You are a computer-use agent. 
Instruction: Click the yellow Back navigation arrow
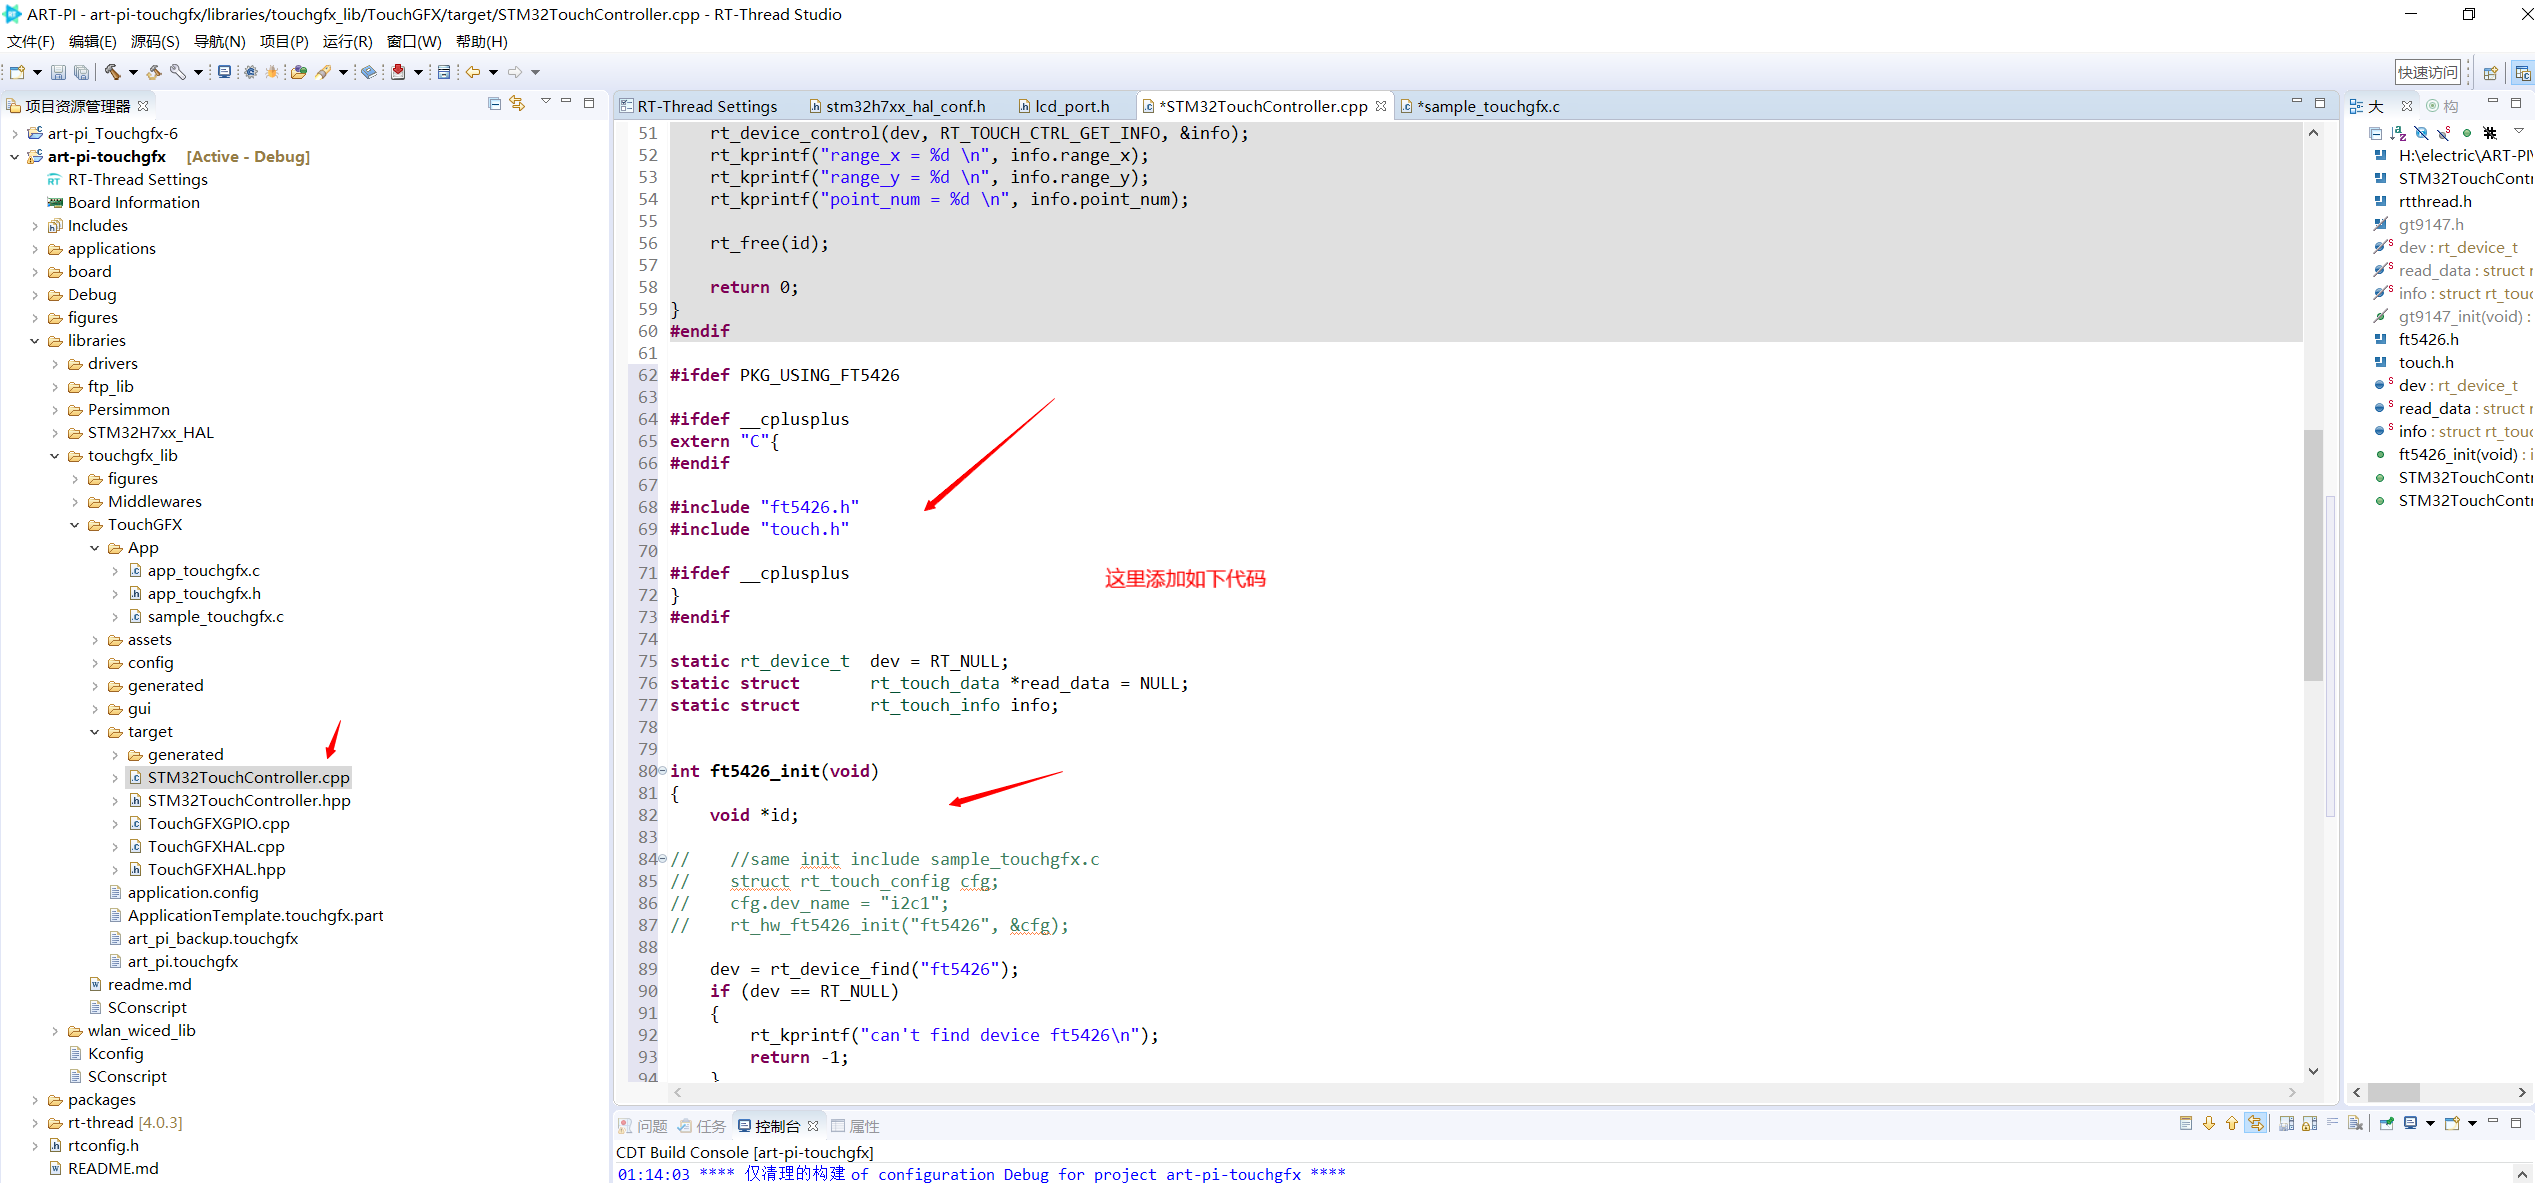click(473, 72)
